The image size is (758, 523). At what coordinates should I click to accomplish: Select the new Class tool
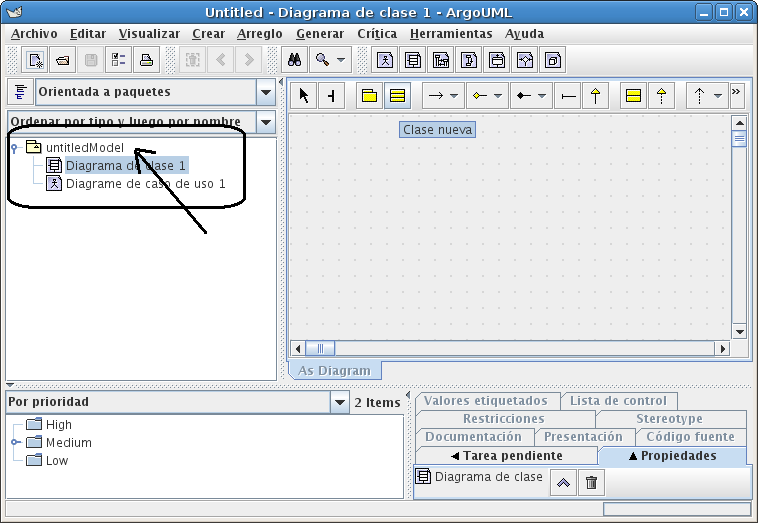click(397, 96)
